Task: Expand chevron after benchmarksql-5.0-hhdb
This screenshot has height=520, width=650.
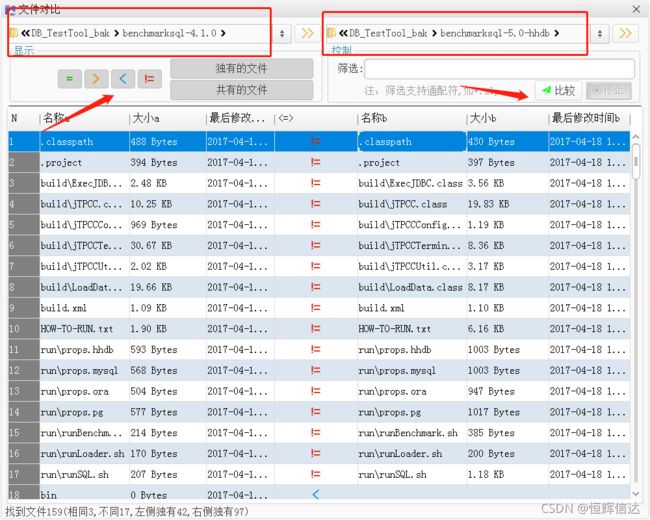Action: pyautogui.click(x=556, y=33)
